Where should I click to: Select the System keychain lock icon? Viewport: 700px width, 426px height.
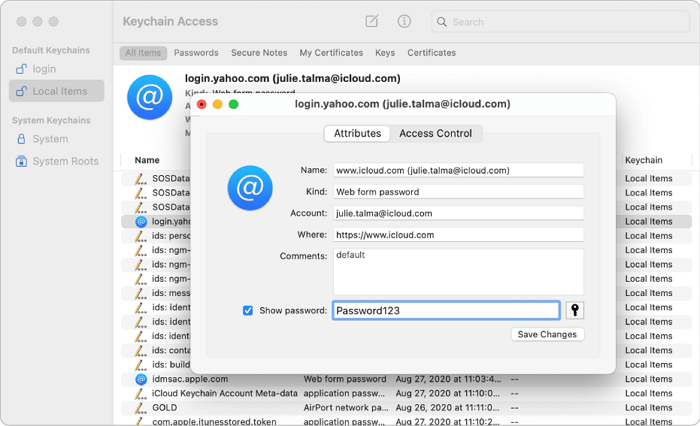pyautogui.click(x=22, y=139)
